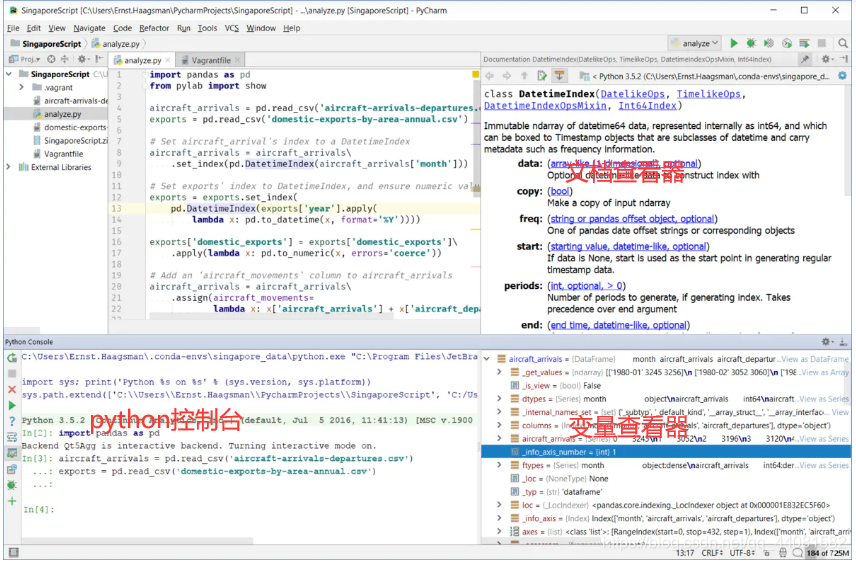Click View as Array for _get_values
Screen dimensions: 856x561
coord(825,372)
